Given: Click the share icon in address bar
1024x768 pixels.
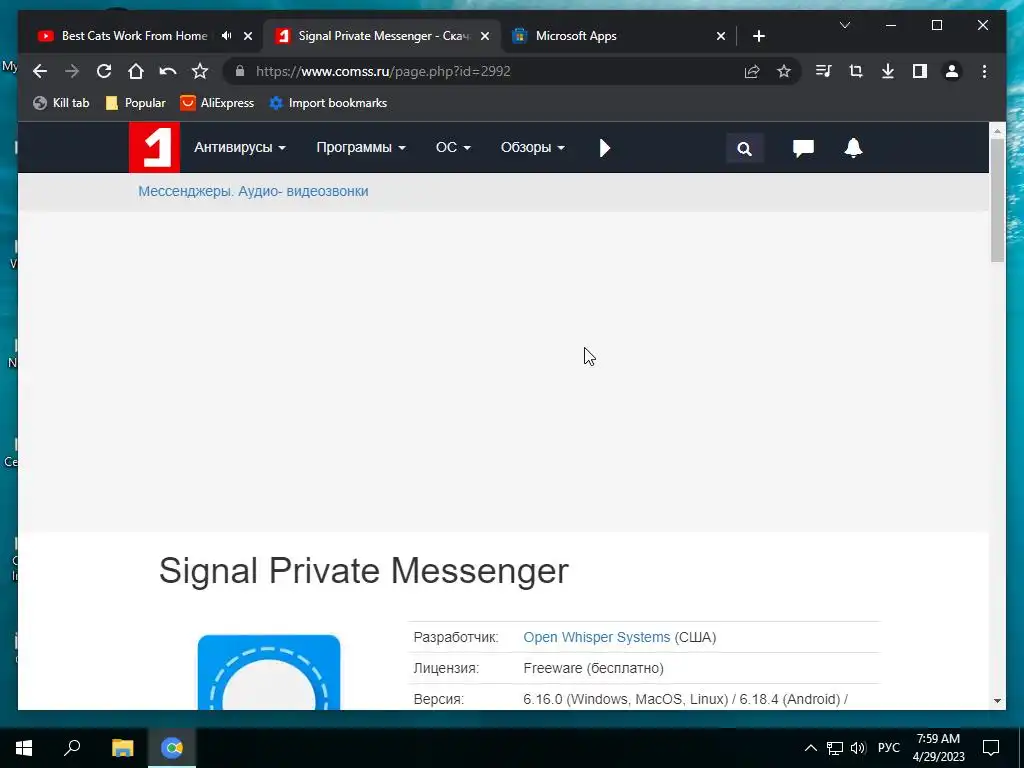Looking at the screenshot, I should point(752,71).
